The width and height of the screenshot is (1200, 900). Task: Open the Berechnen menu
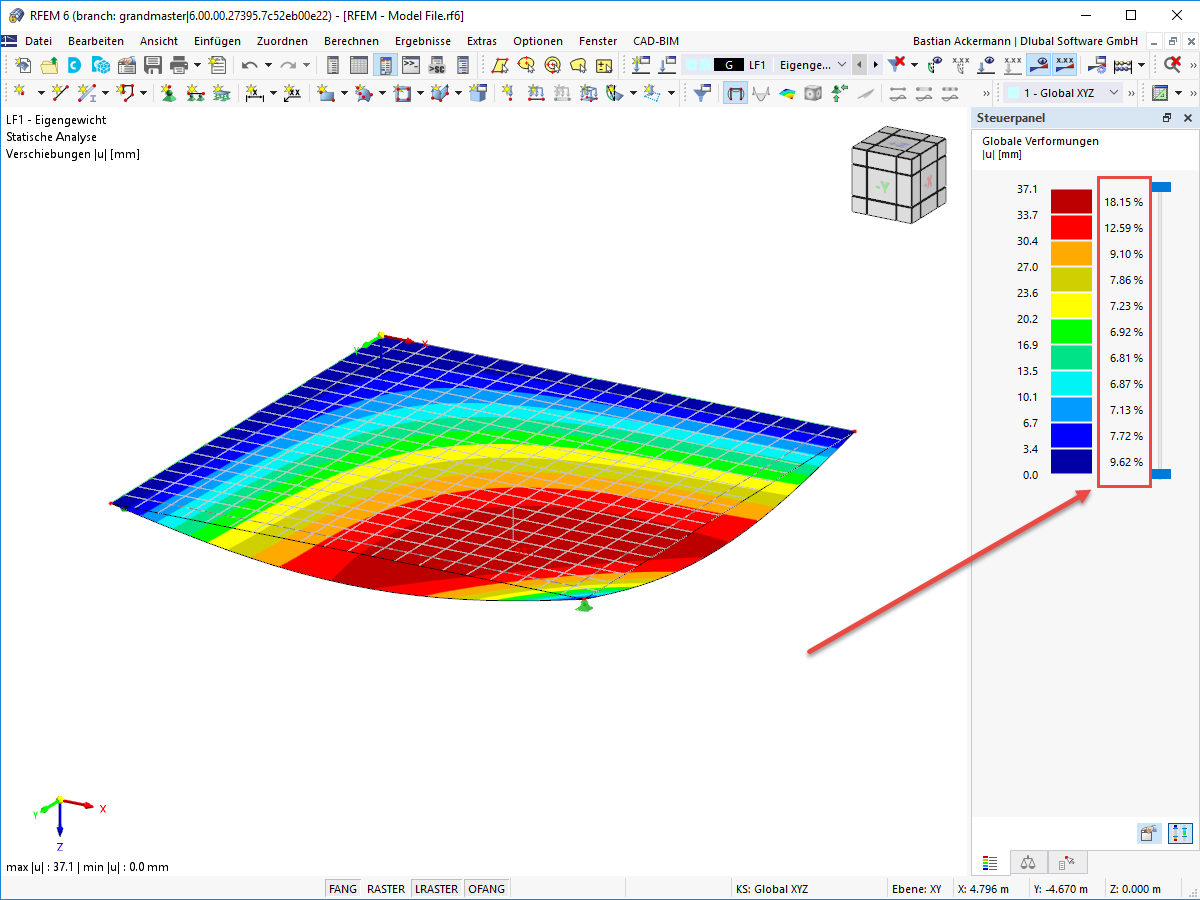pos(351,41)
